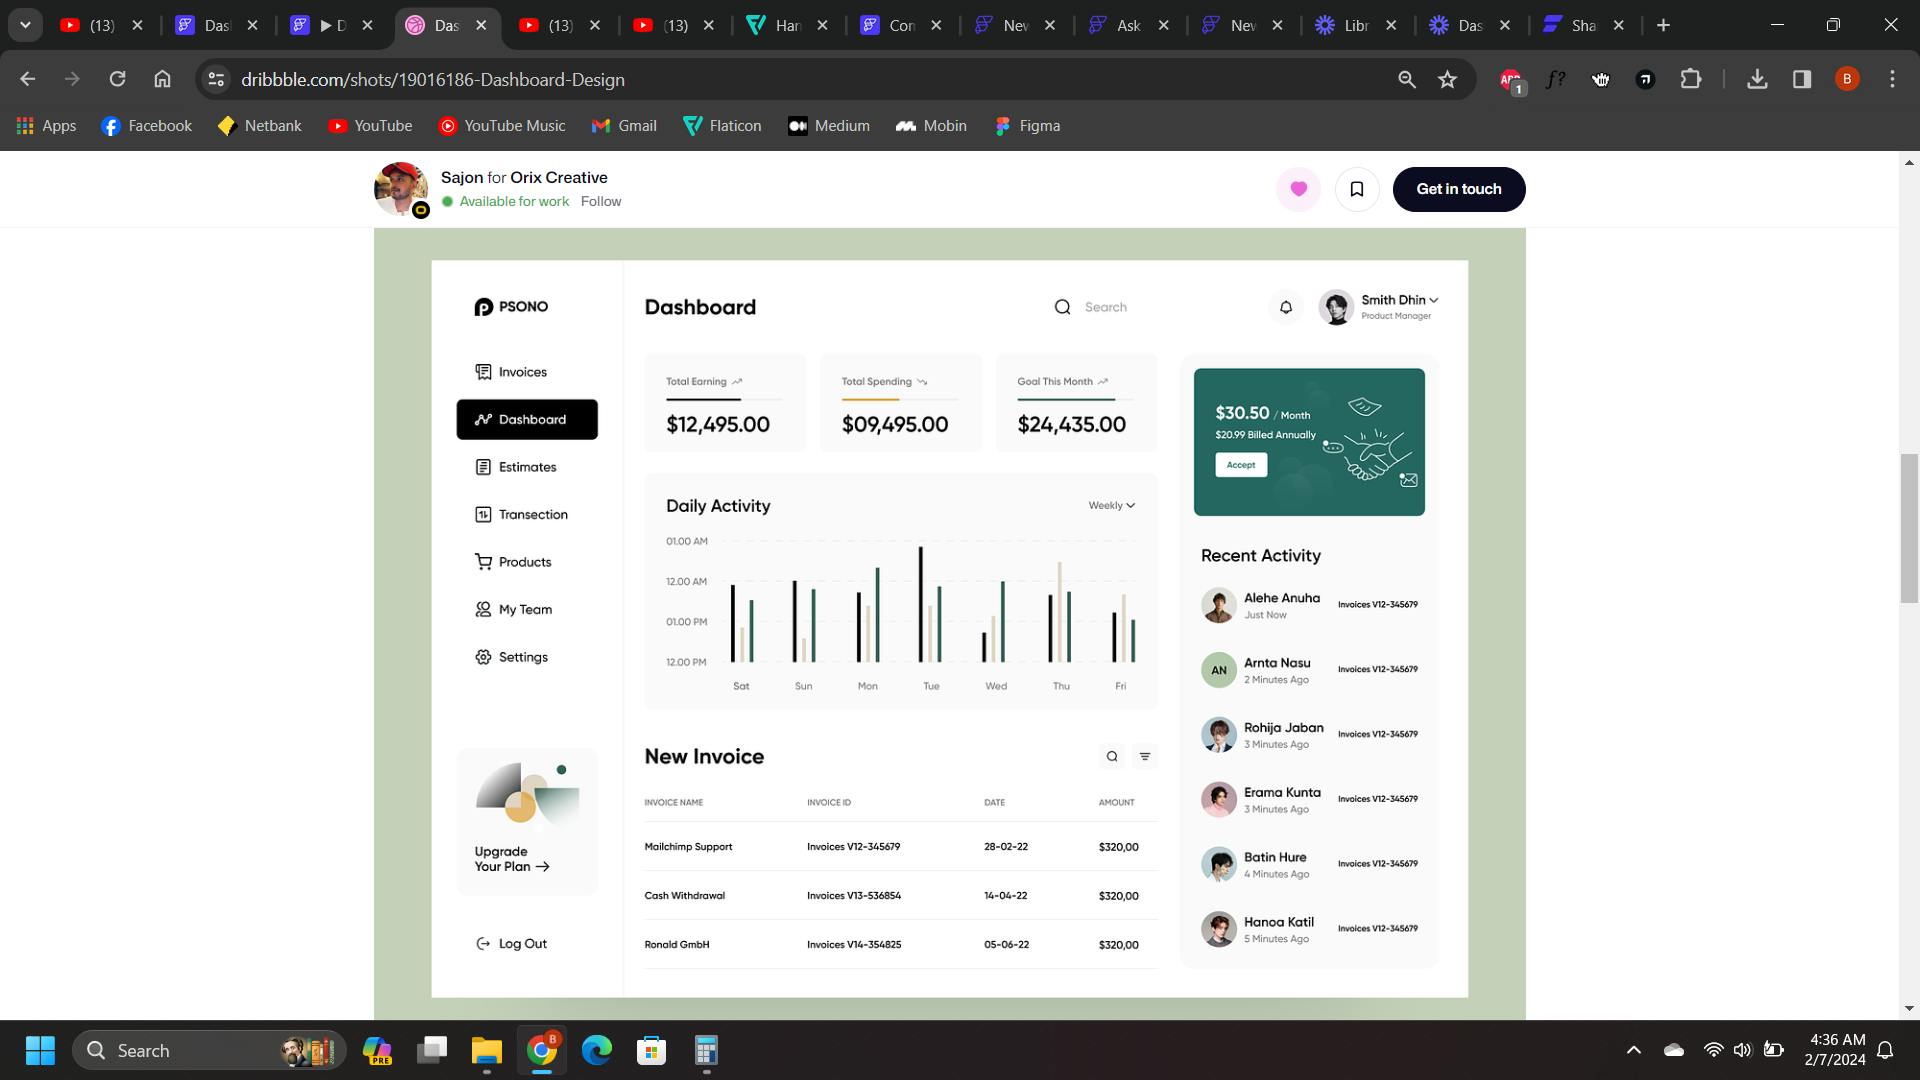
Task: Click the filter icon beside New Invoice
Action: tap(1145, 757)
